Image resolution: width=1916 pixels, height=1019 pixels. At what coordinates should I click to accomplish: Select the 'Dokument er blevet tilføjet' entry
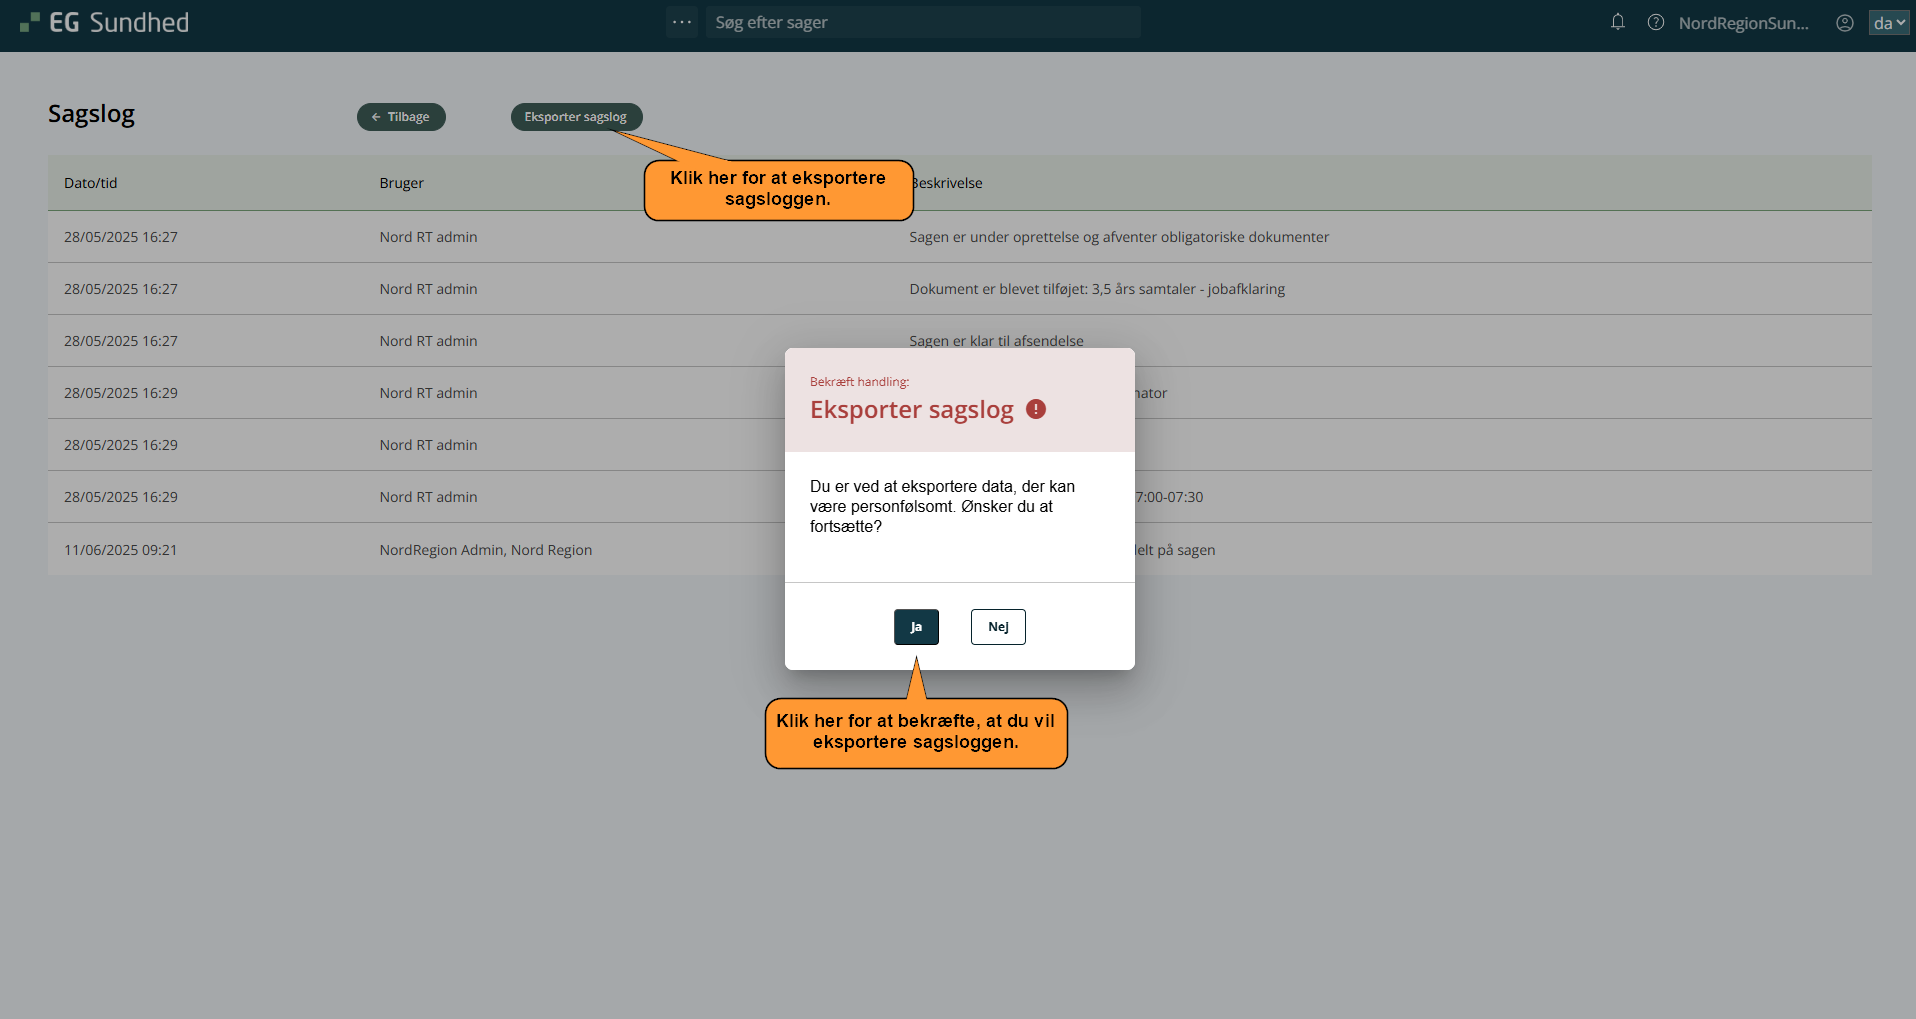(x=1096, y=289)
